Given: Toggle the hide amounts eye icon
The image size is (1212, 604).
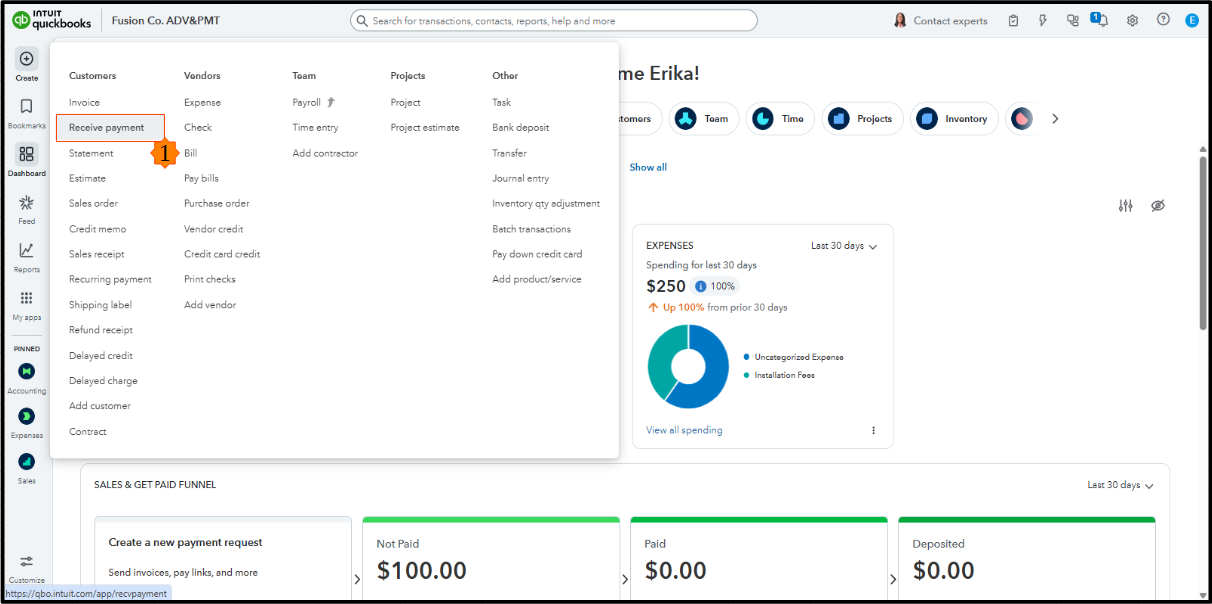Looking at the screenshot, I should coord(1158,206).
